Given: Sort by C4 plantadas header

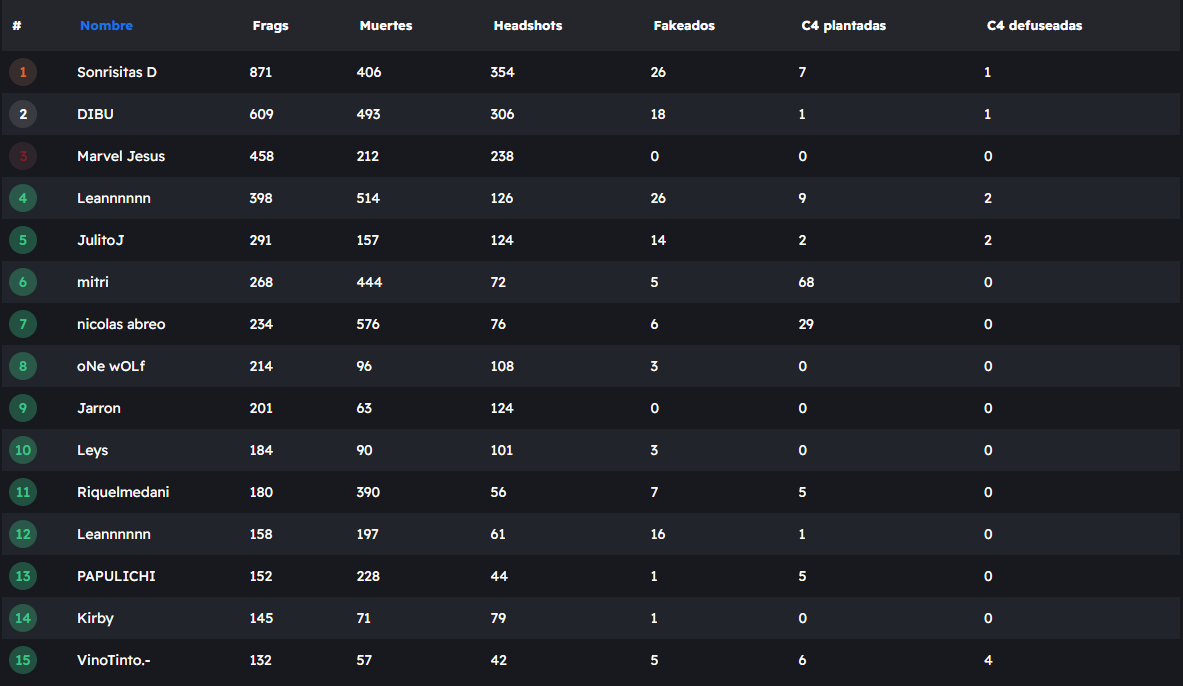Looking at the screenshot, I should tap(844, 26).
